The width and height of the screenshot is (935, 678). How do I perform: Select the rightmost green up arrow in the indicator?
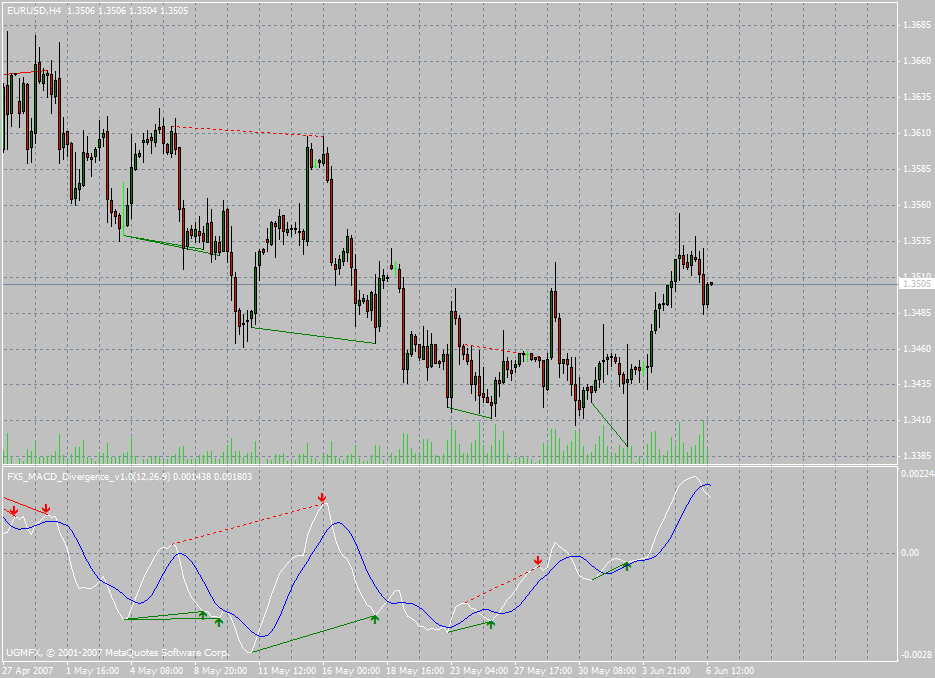click(x=627, y=566)
